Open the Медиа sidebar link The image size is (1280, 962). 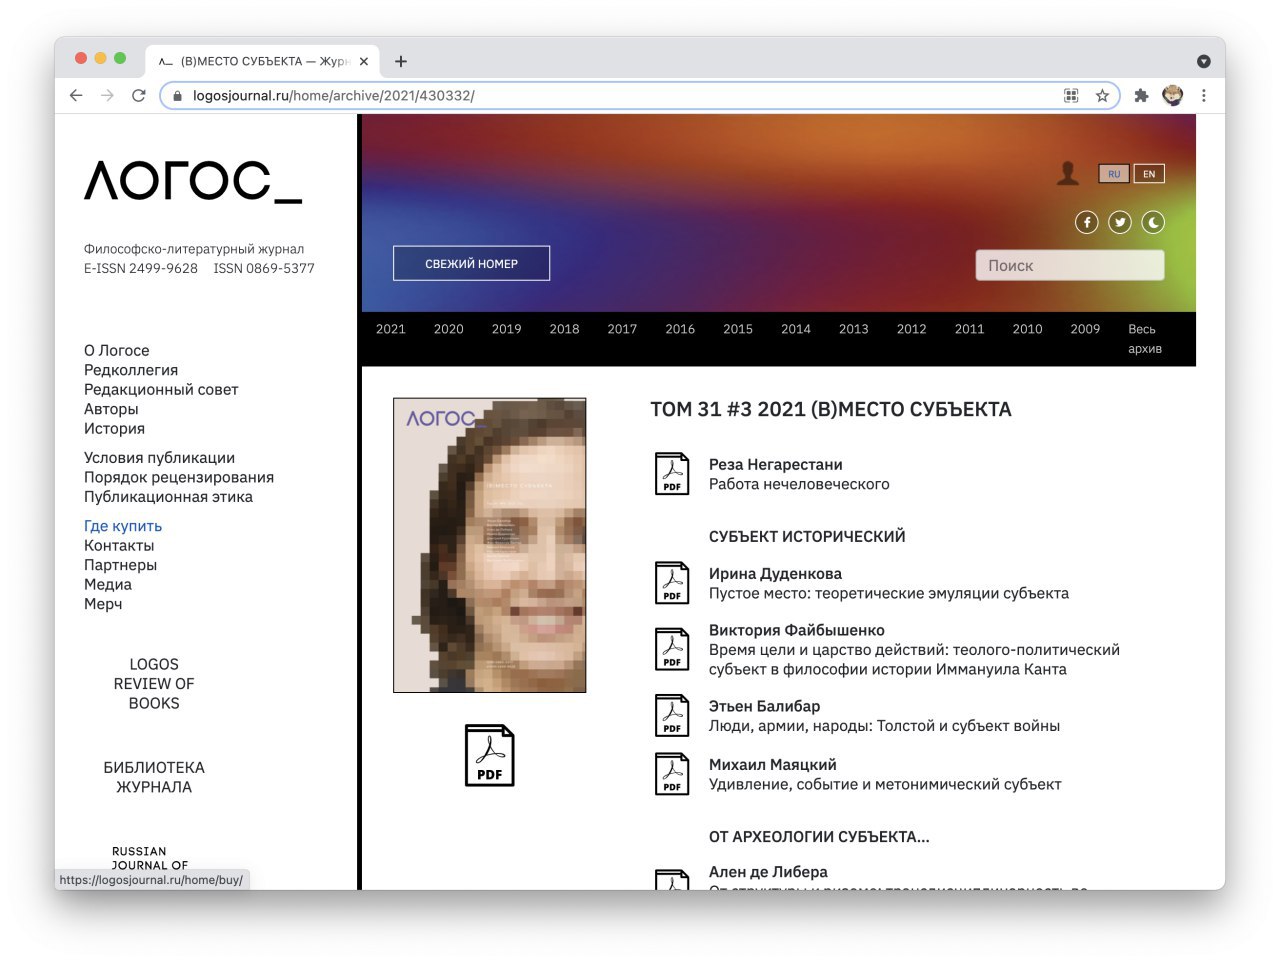pos(108,585)
